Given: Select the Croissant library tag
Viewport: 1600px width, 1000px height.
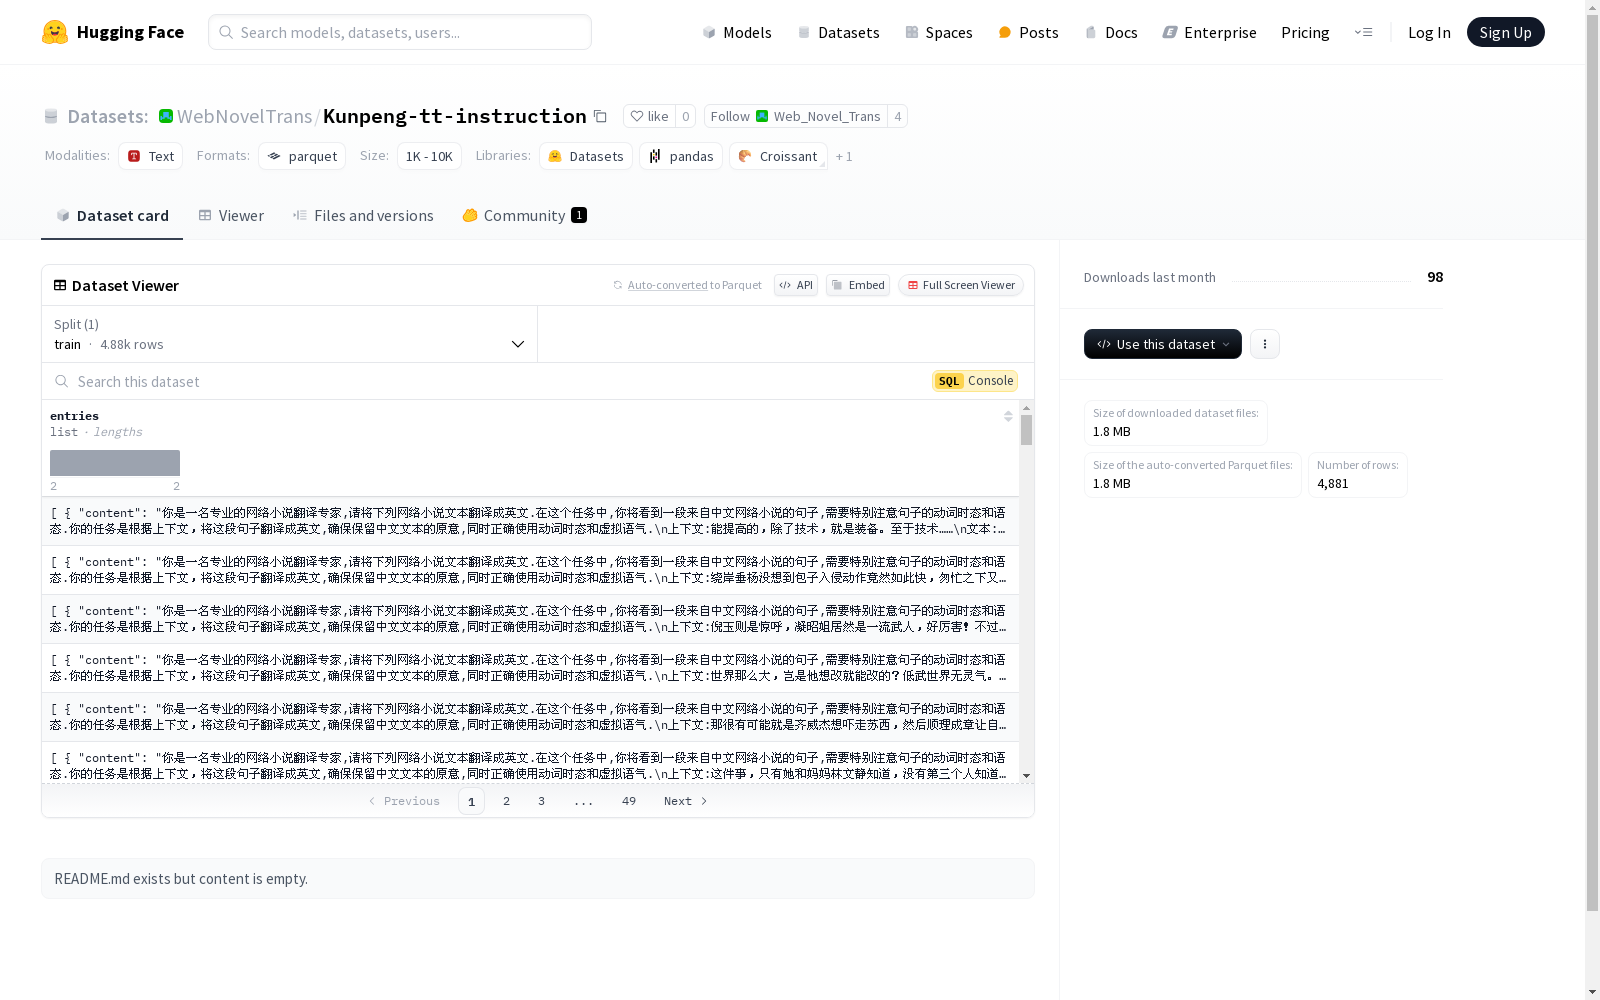Looking at the screenshot, I should point(778,156).
